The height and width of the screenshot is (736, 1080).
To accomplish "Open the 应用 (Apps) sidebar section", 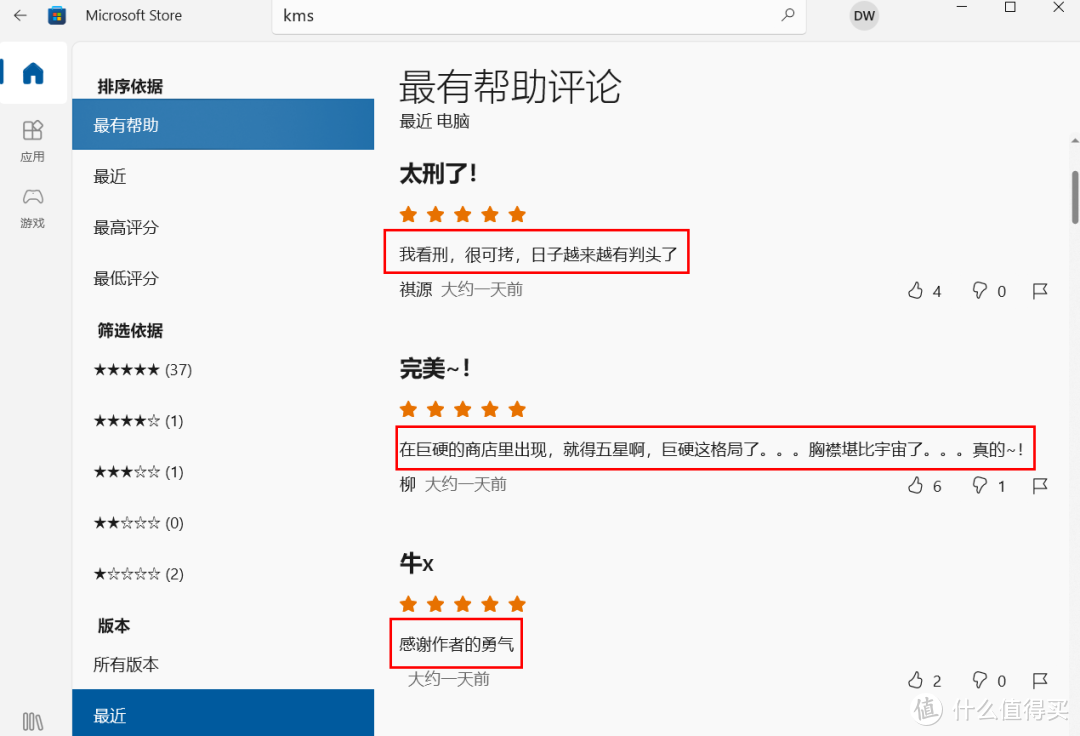I will (x=32, y=140).
